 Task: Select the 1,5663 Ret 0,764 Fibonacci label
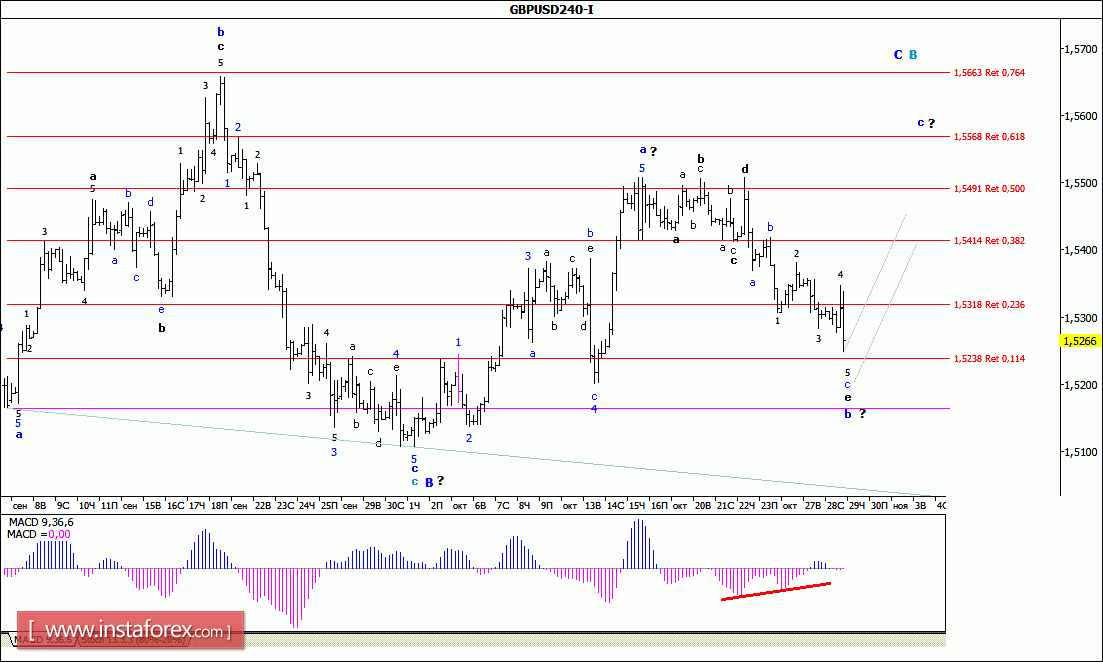[x=988, y=72]
